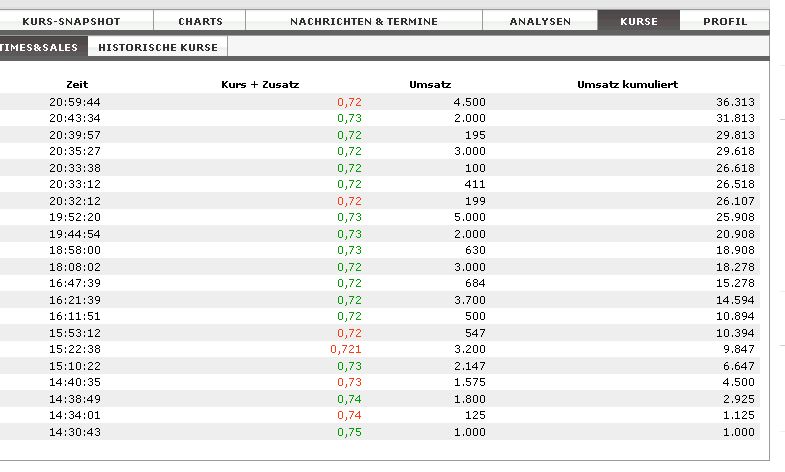Screen dimensions: 785x472
Task: Open the Kurs-Snapshot tab
Action: coord(71,21)
